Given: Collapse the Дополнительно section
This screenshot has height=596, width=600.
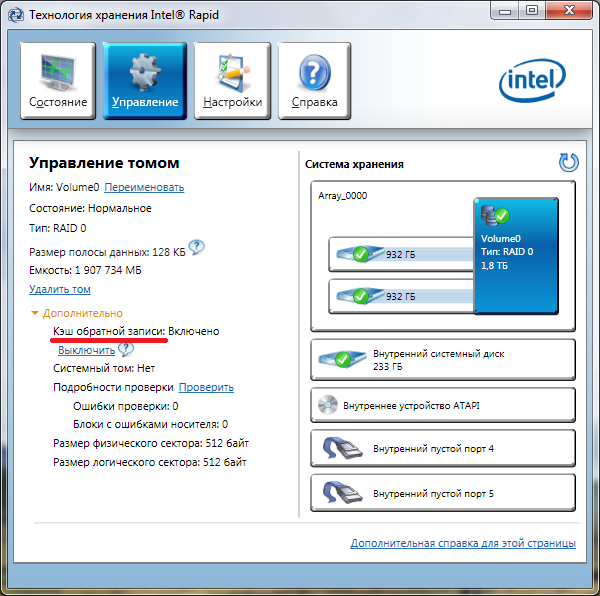Looking at the screenshot, I should click(77, 313).
